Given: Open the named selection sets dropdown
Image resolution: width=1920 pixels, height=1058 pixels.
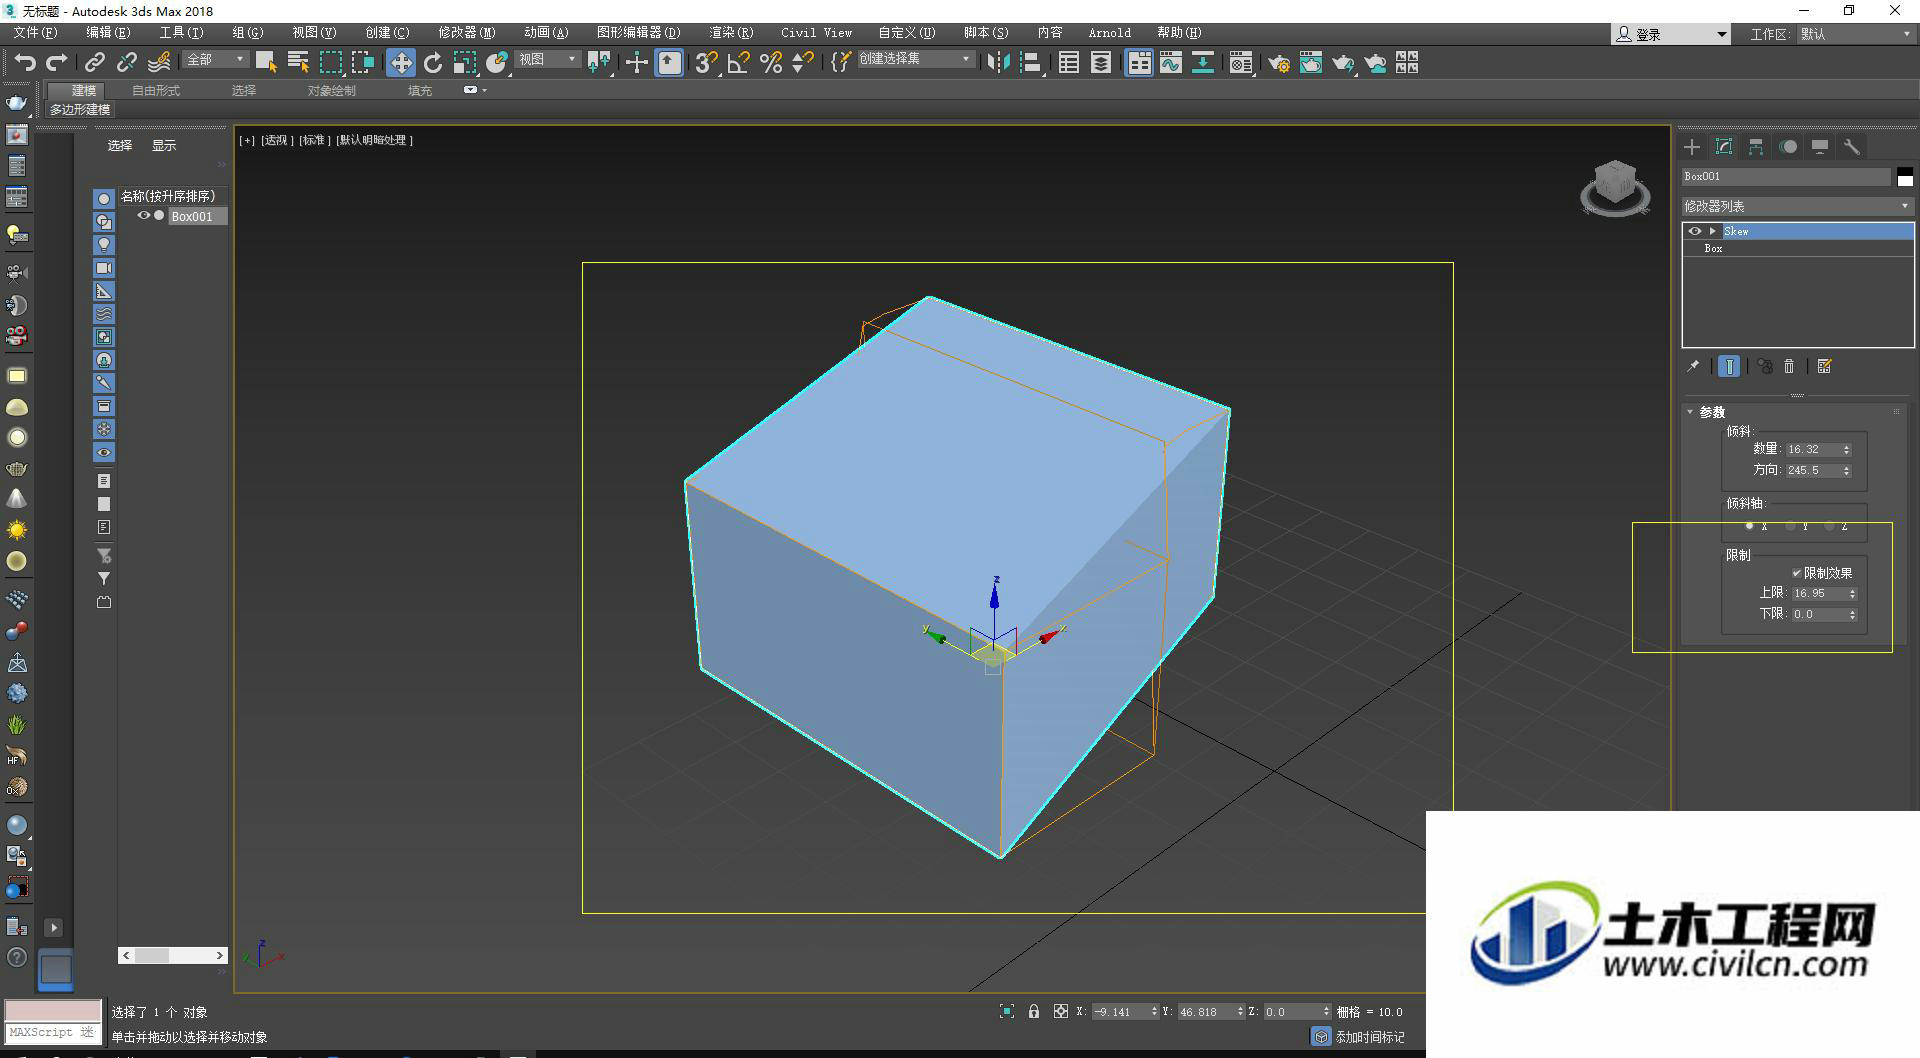Looking at the screenshot, I should coord(915,60).
